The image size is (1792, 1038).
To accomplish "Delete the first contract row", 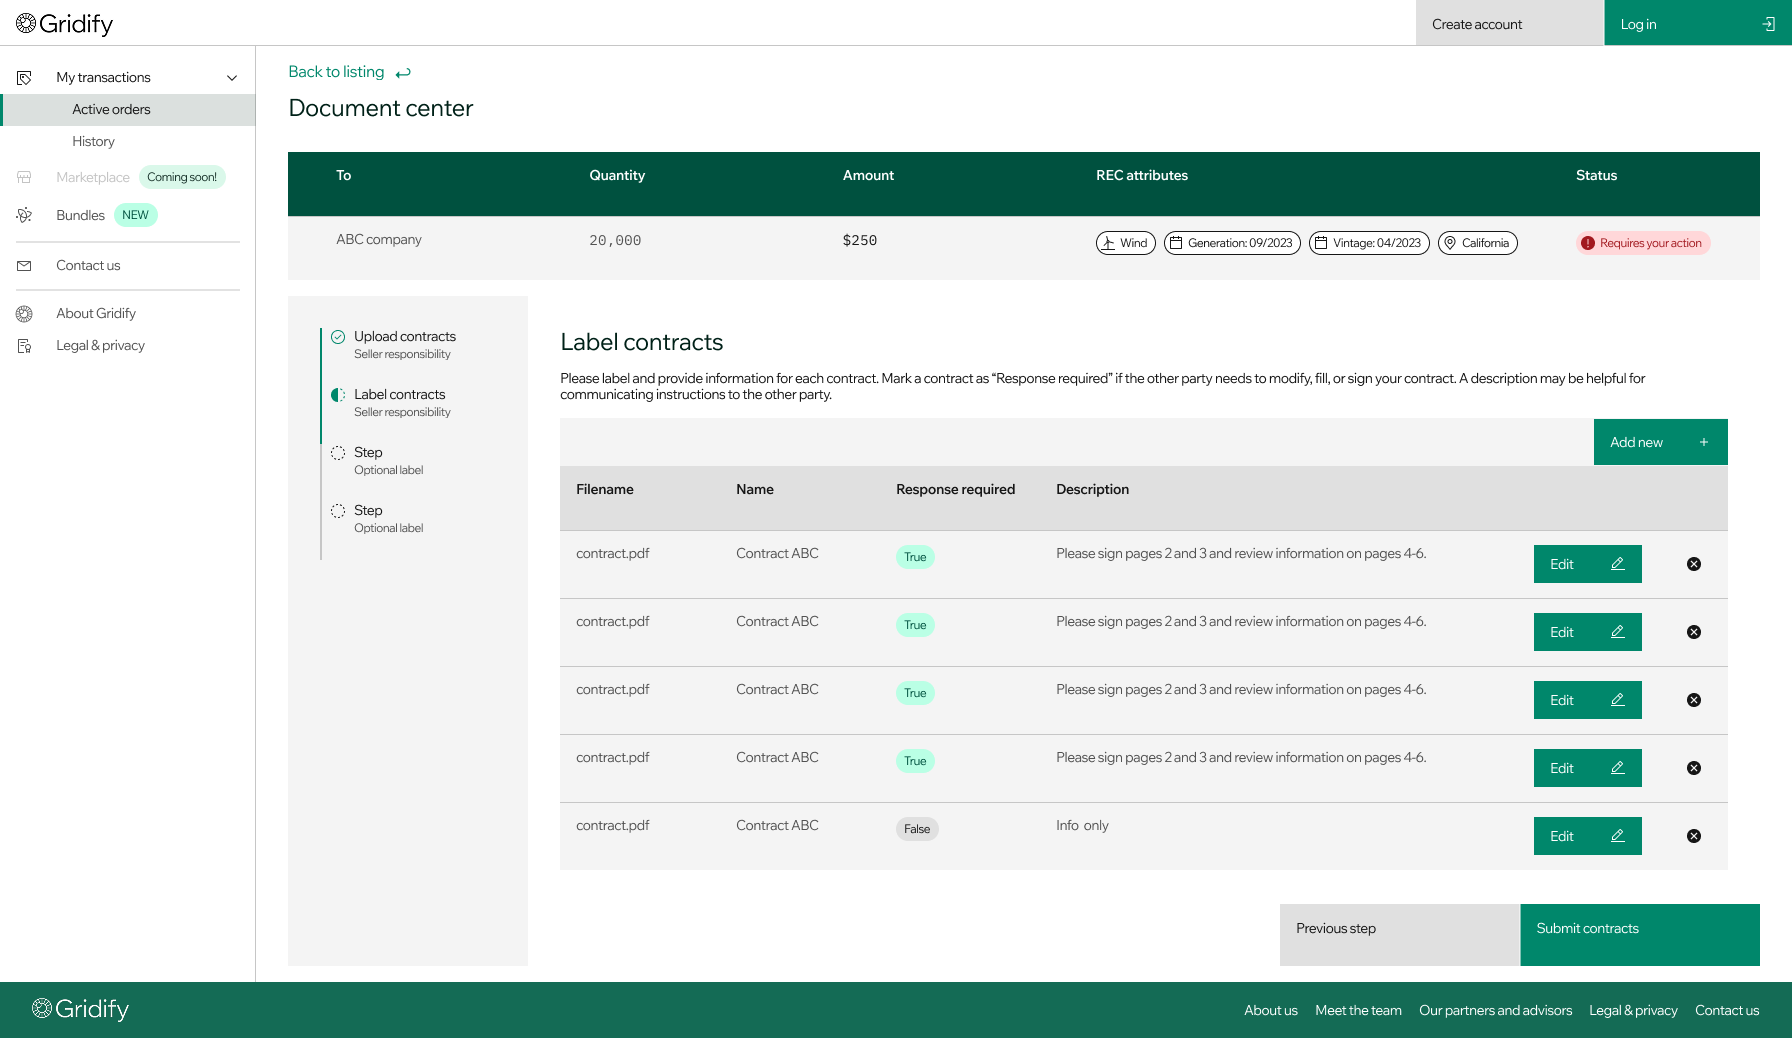I will [x=1694, y=564].
